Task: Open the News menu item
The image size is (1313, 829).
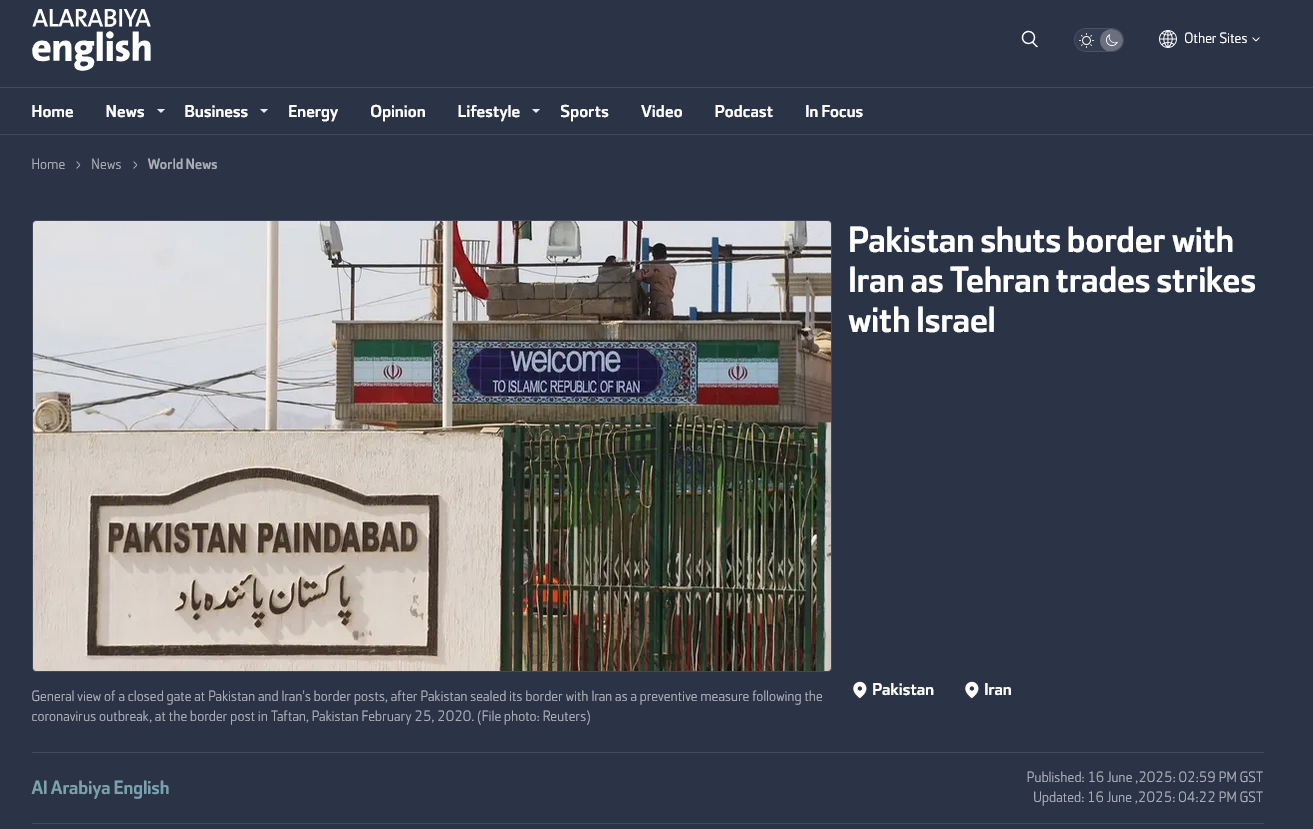Action: 125,112
